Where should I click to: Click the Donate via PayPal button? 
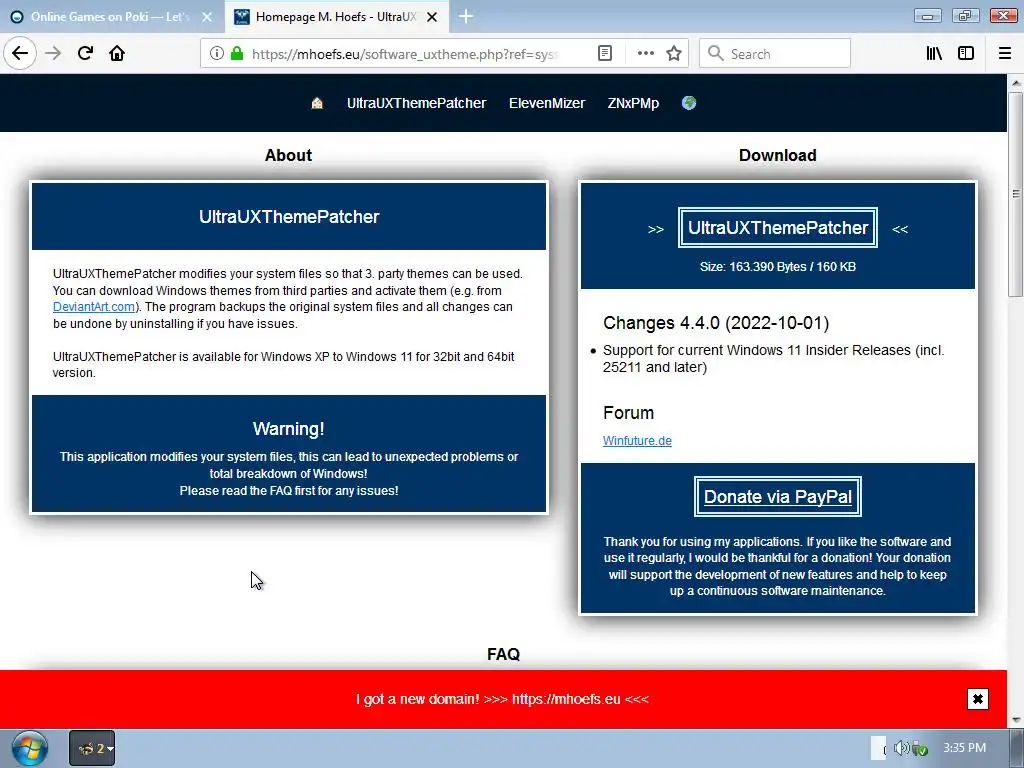[778, 496]
